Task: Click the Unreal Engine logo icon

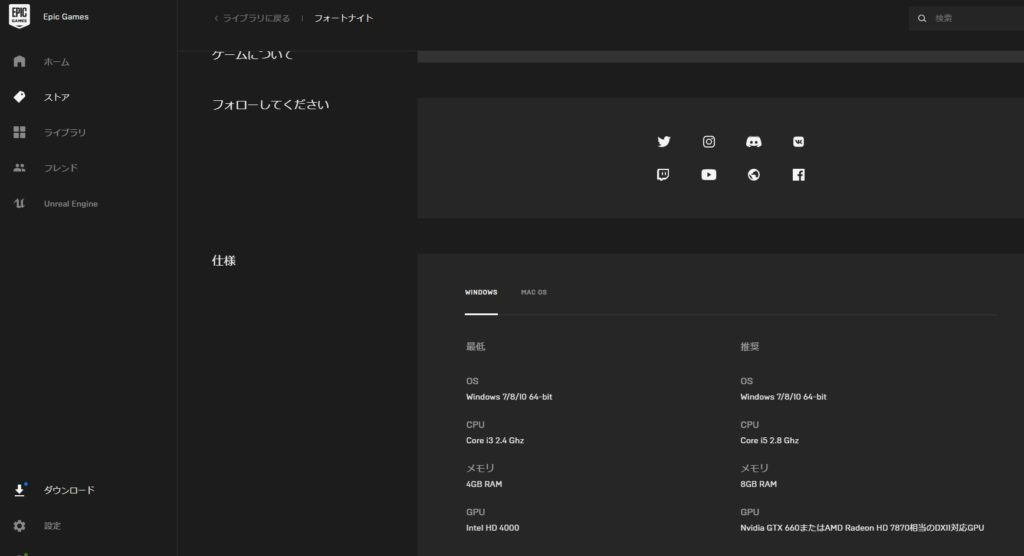Action: tap(20, 203)
